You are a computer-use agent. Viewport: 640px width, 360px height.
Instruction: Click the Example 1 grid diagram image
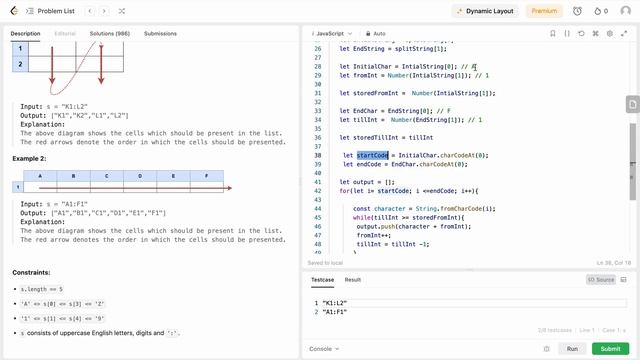point(68,68)
